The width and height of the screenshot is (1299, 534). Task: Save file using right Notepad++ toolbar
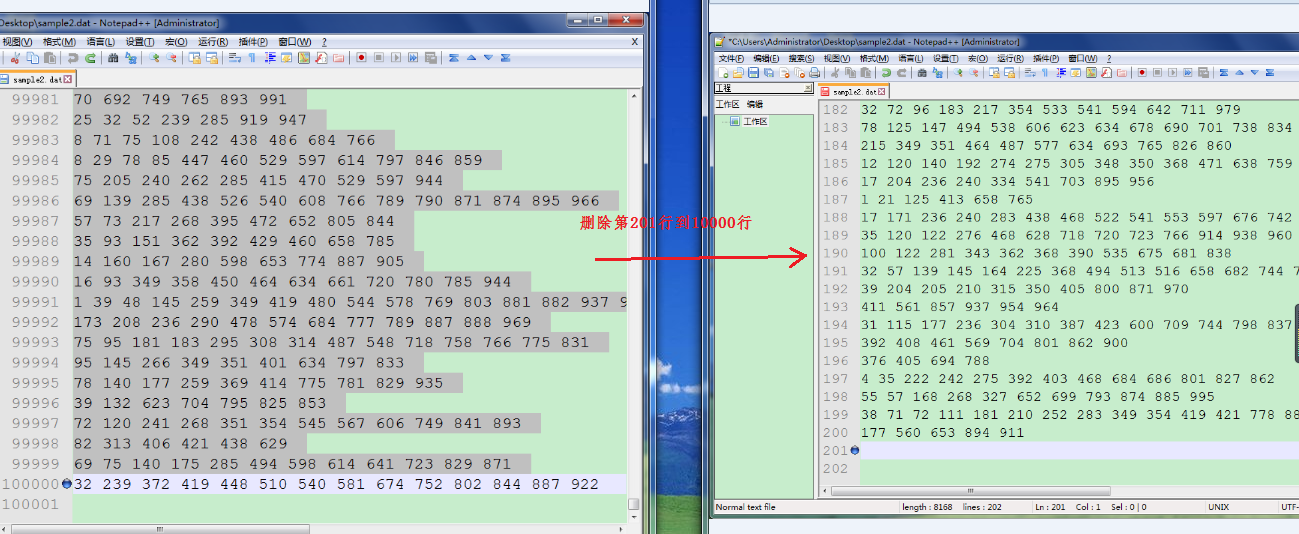[753, 72]
